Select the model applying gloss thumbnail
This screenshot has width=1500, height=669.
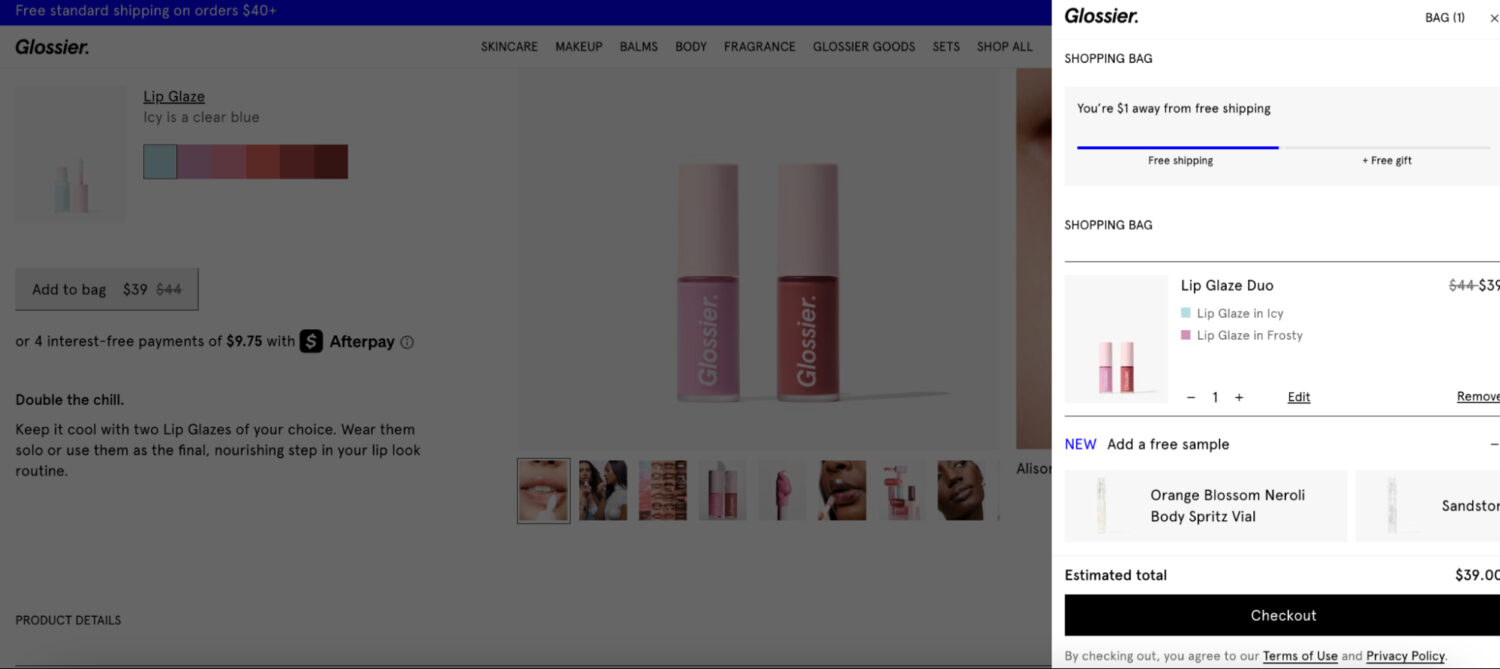point(842,490)
